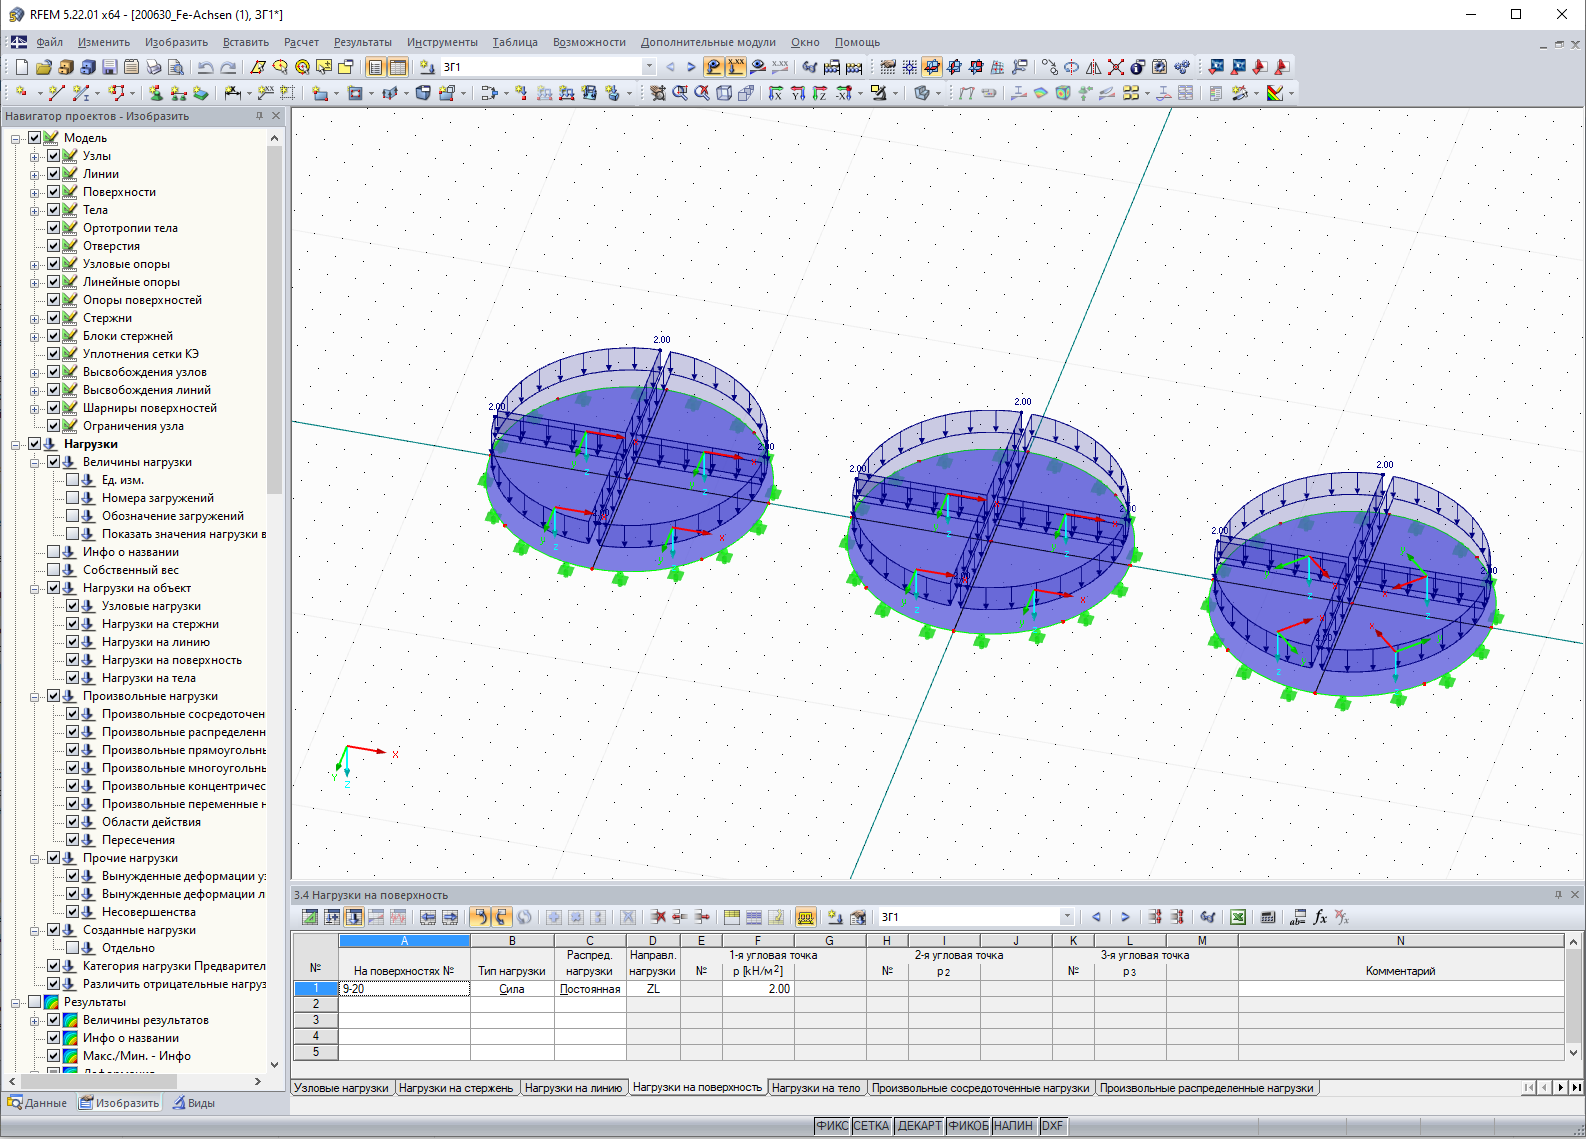Click the 2.00 load value cell

coord(758,989)
